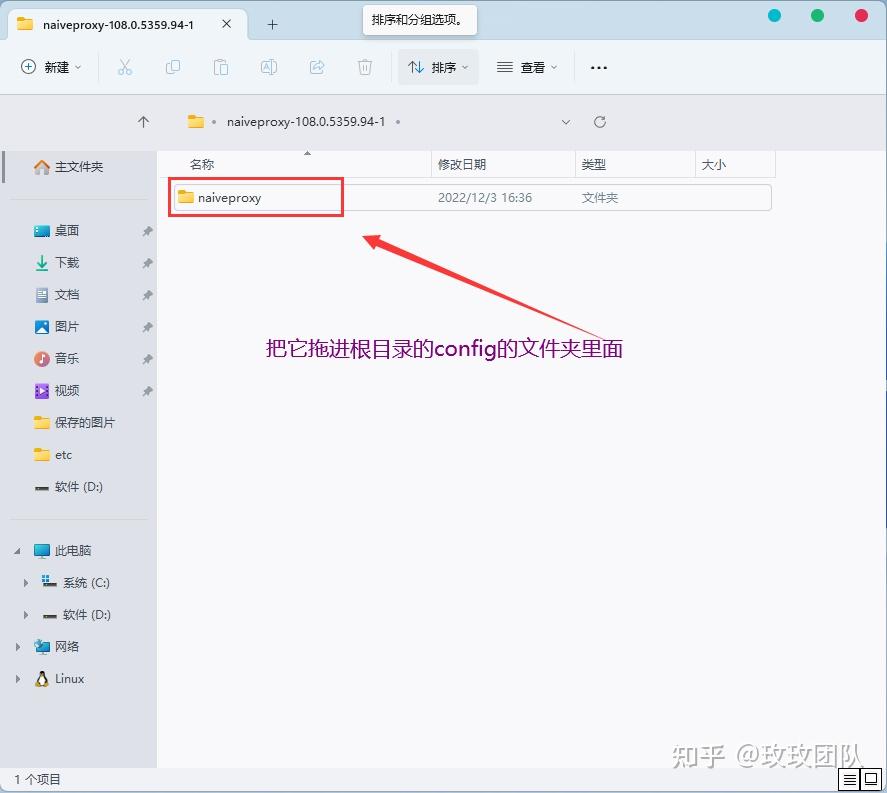The height and width of the screenshot is (793, 887).
Task: Click the green maximize window circle
Action: [x=817, y=15]
